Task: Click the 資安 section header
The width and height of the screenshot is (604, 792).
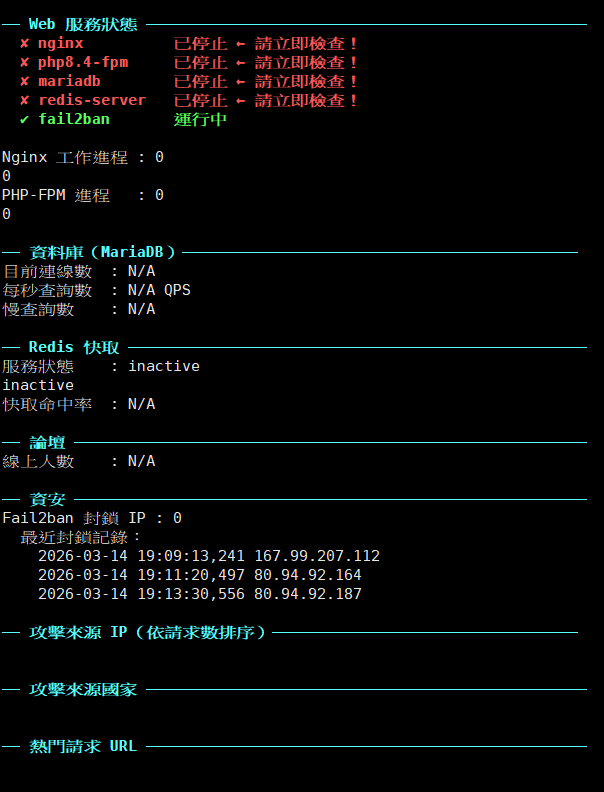Action: (x=47, y=499)
